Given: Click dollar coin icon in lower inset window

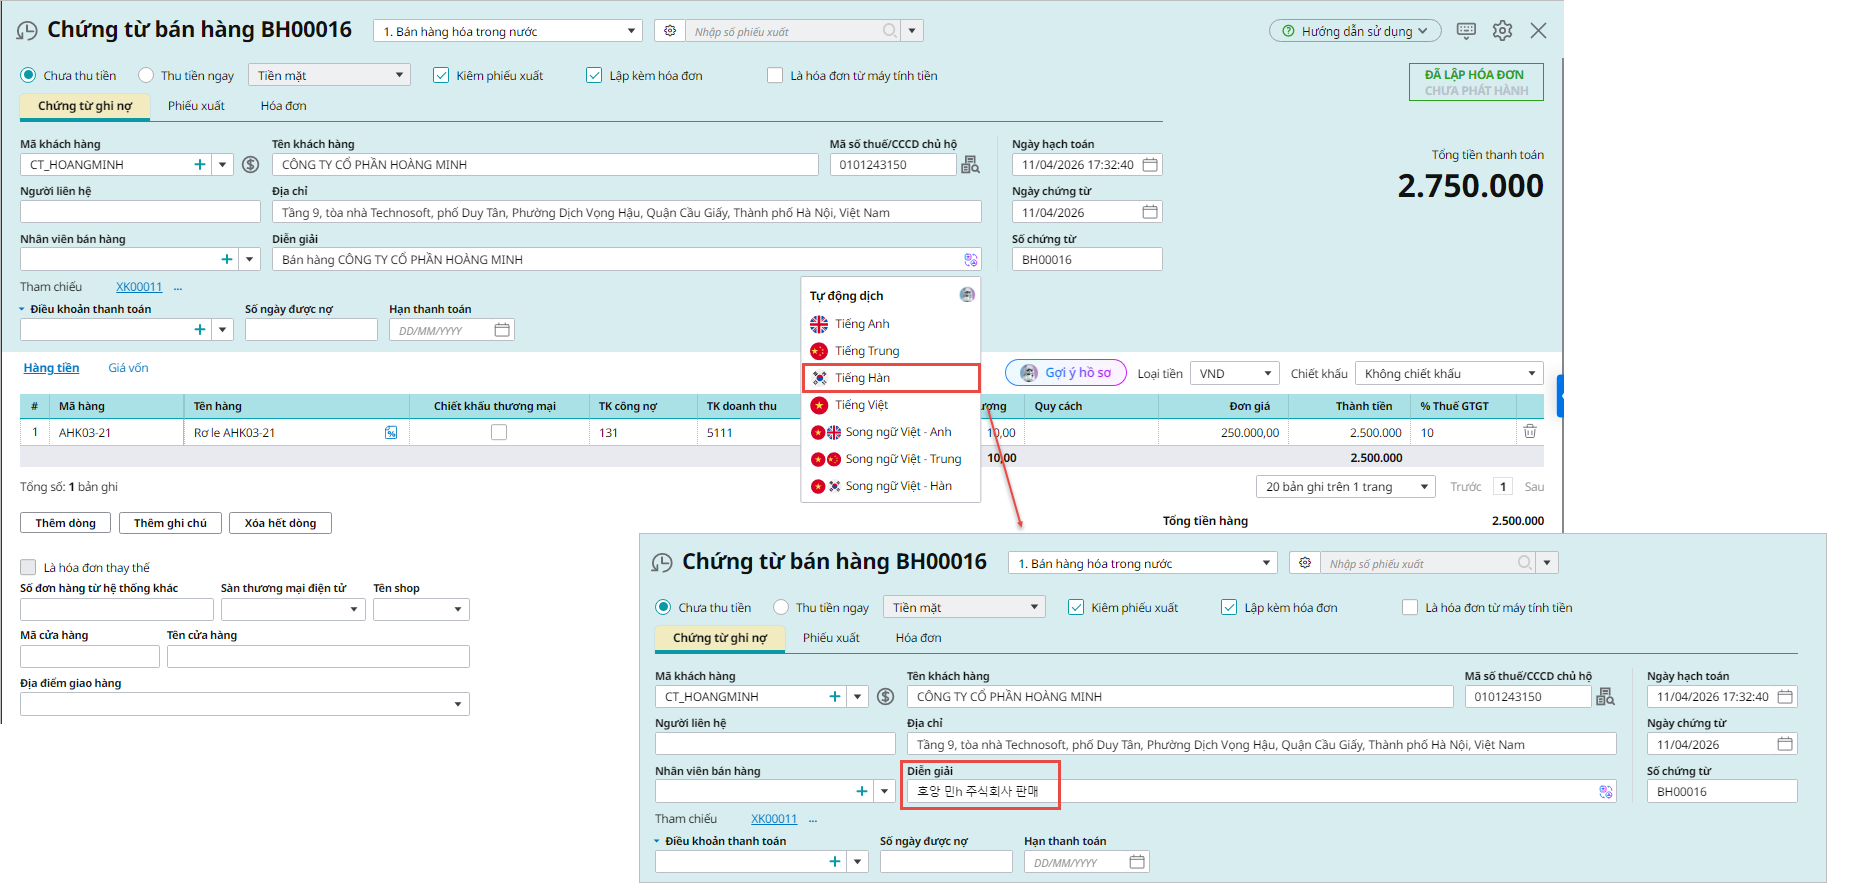Looking at the screenshot, I should pos(885,696).
